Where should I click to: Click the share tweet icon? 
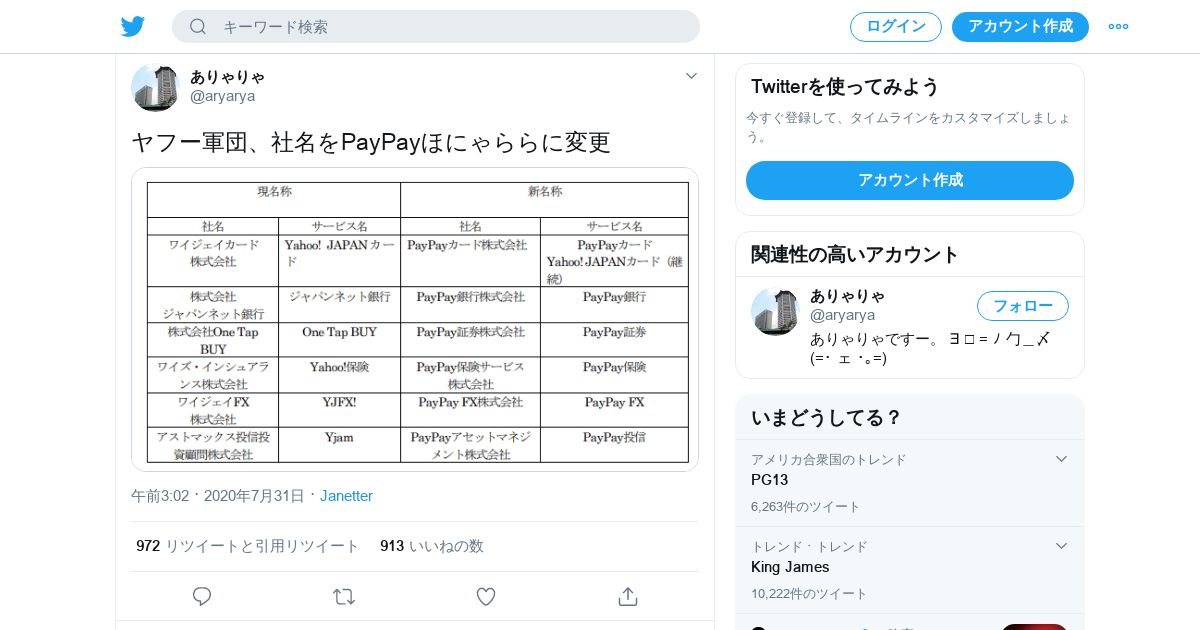(x=628, y=596)
